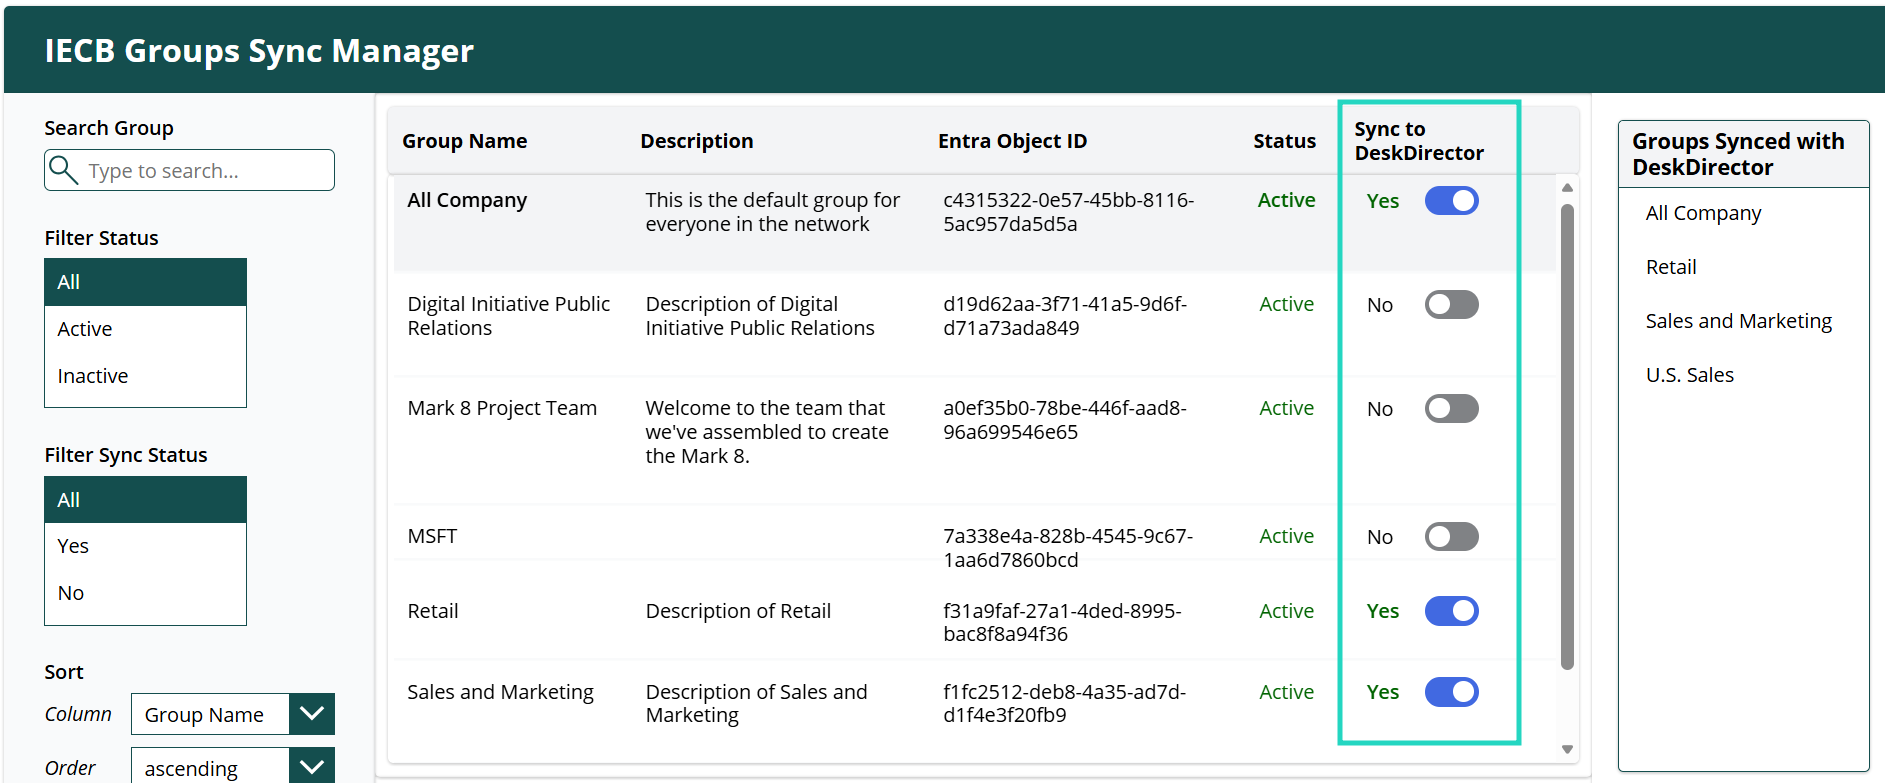Toggle MSFT sync to DeskDirector on

coord(1451,537)
